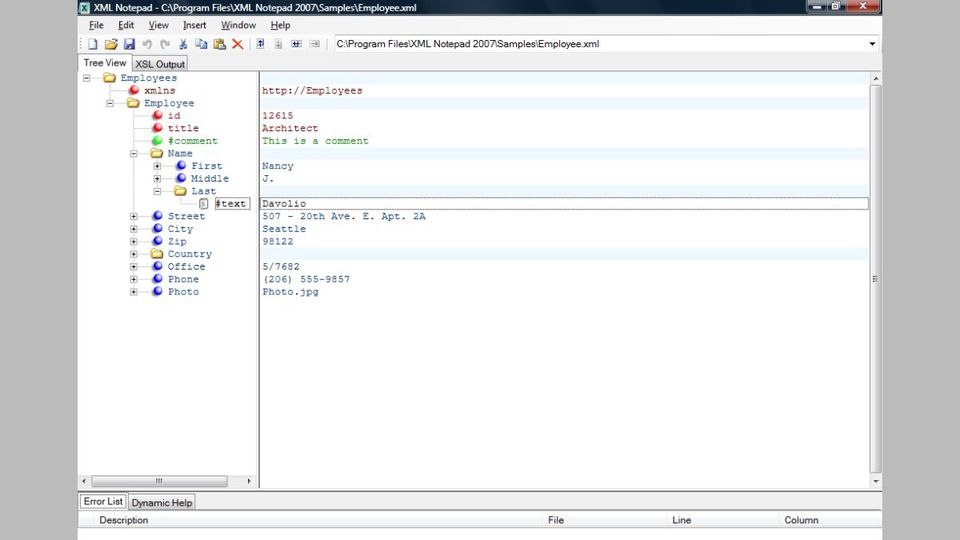Click the tree view horizontal scrollbar

click(160, 481)
